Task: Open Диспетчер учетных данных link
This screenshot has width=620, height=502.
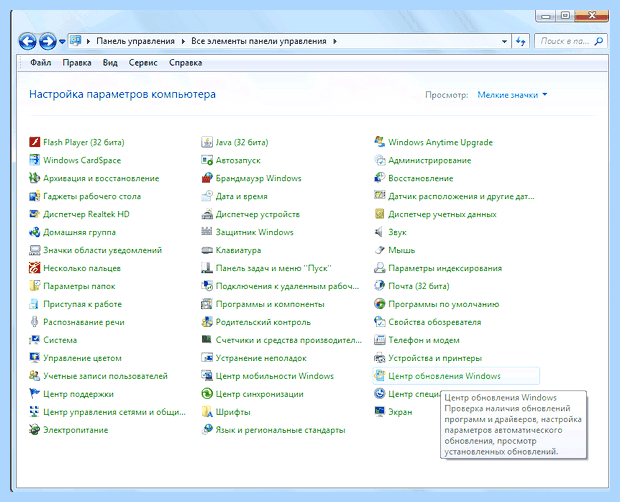Action: 442,214
